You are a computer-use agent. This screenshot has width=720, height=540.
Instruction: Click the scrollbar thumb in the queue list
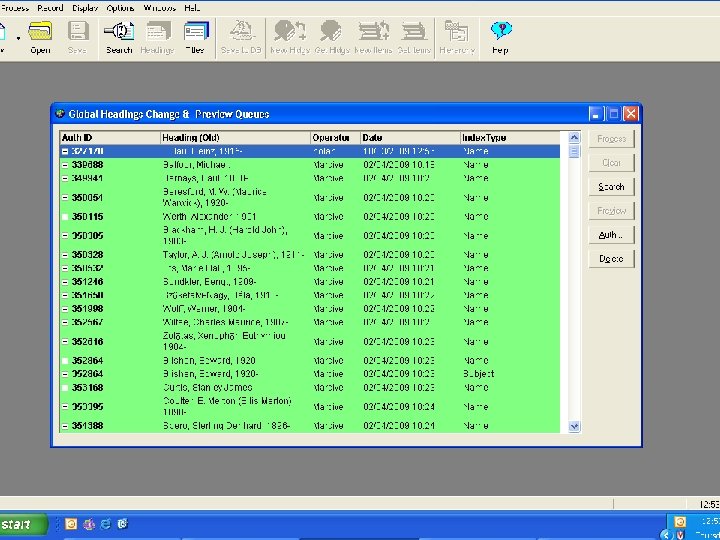coord(574,152)
